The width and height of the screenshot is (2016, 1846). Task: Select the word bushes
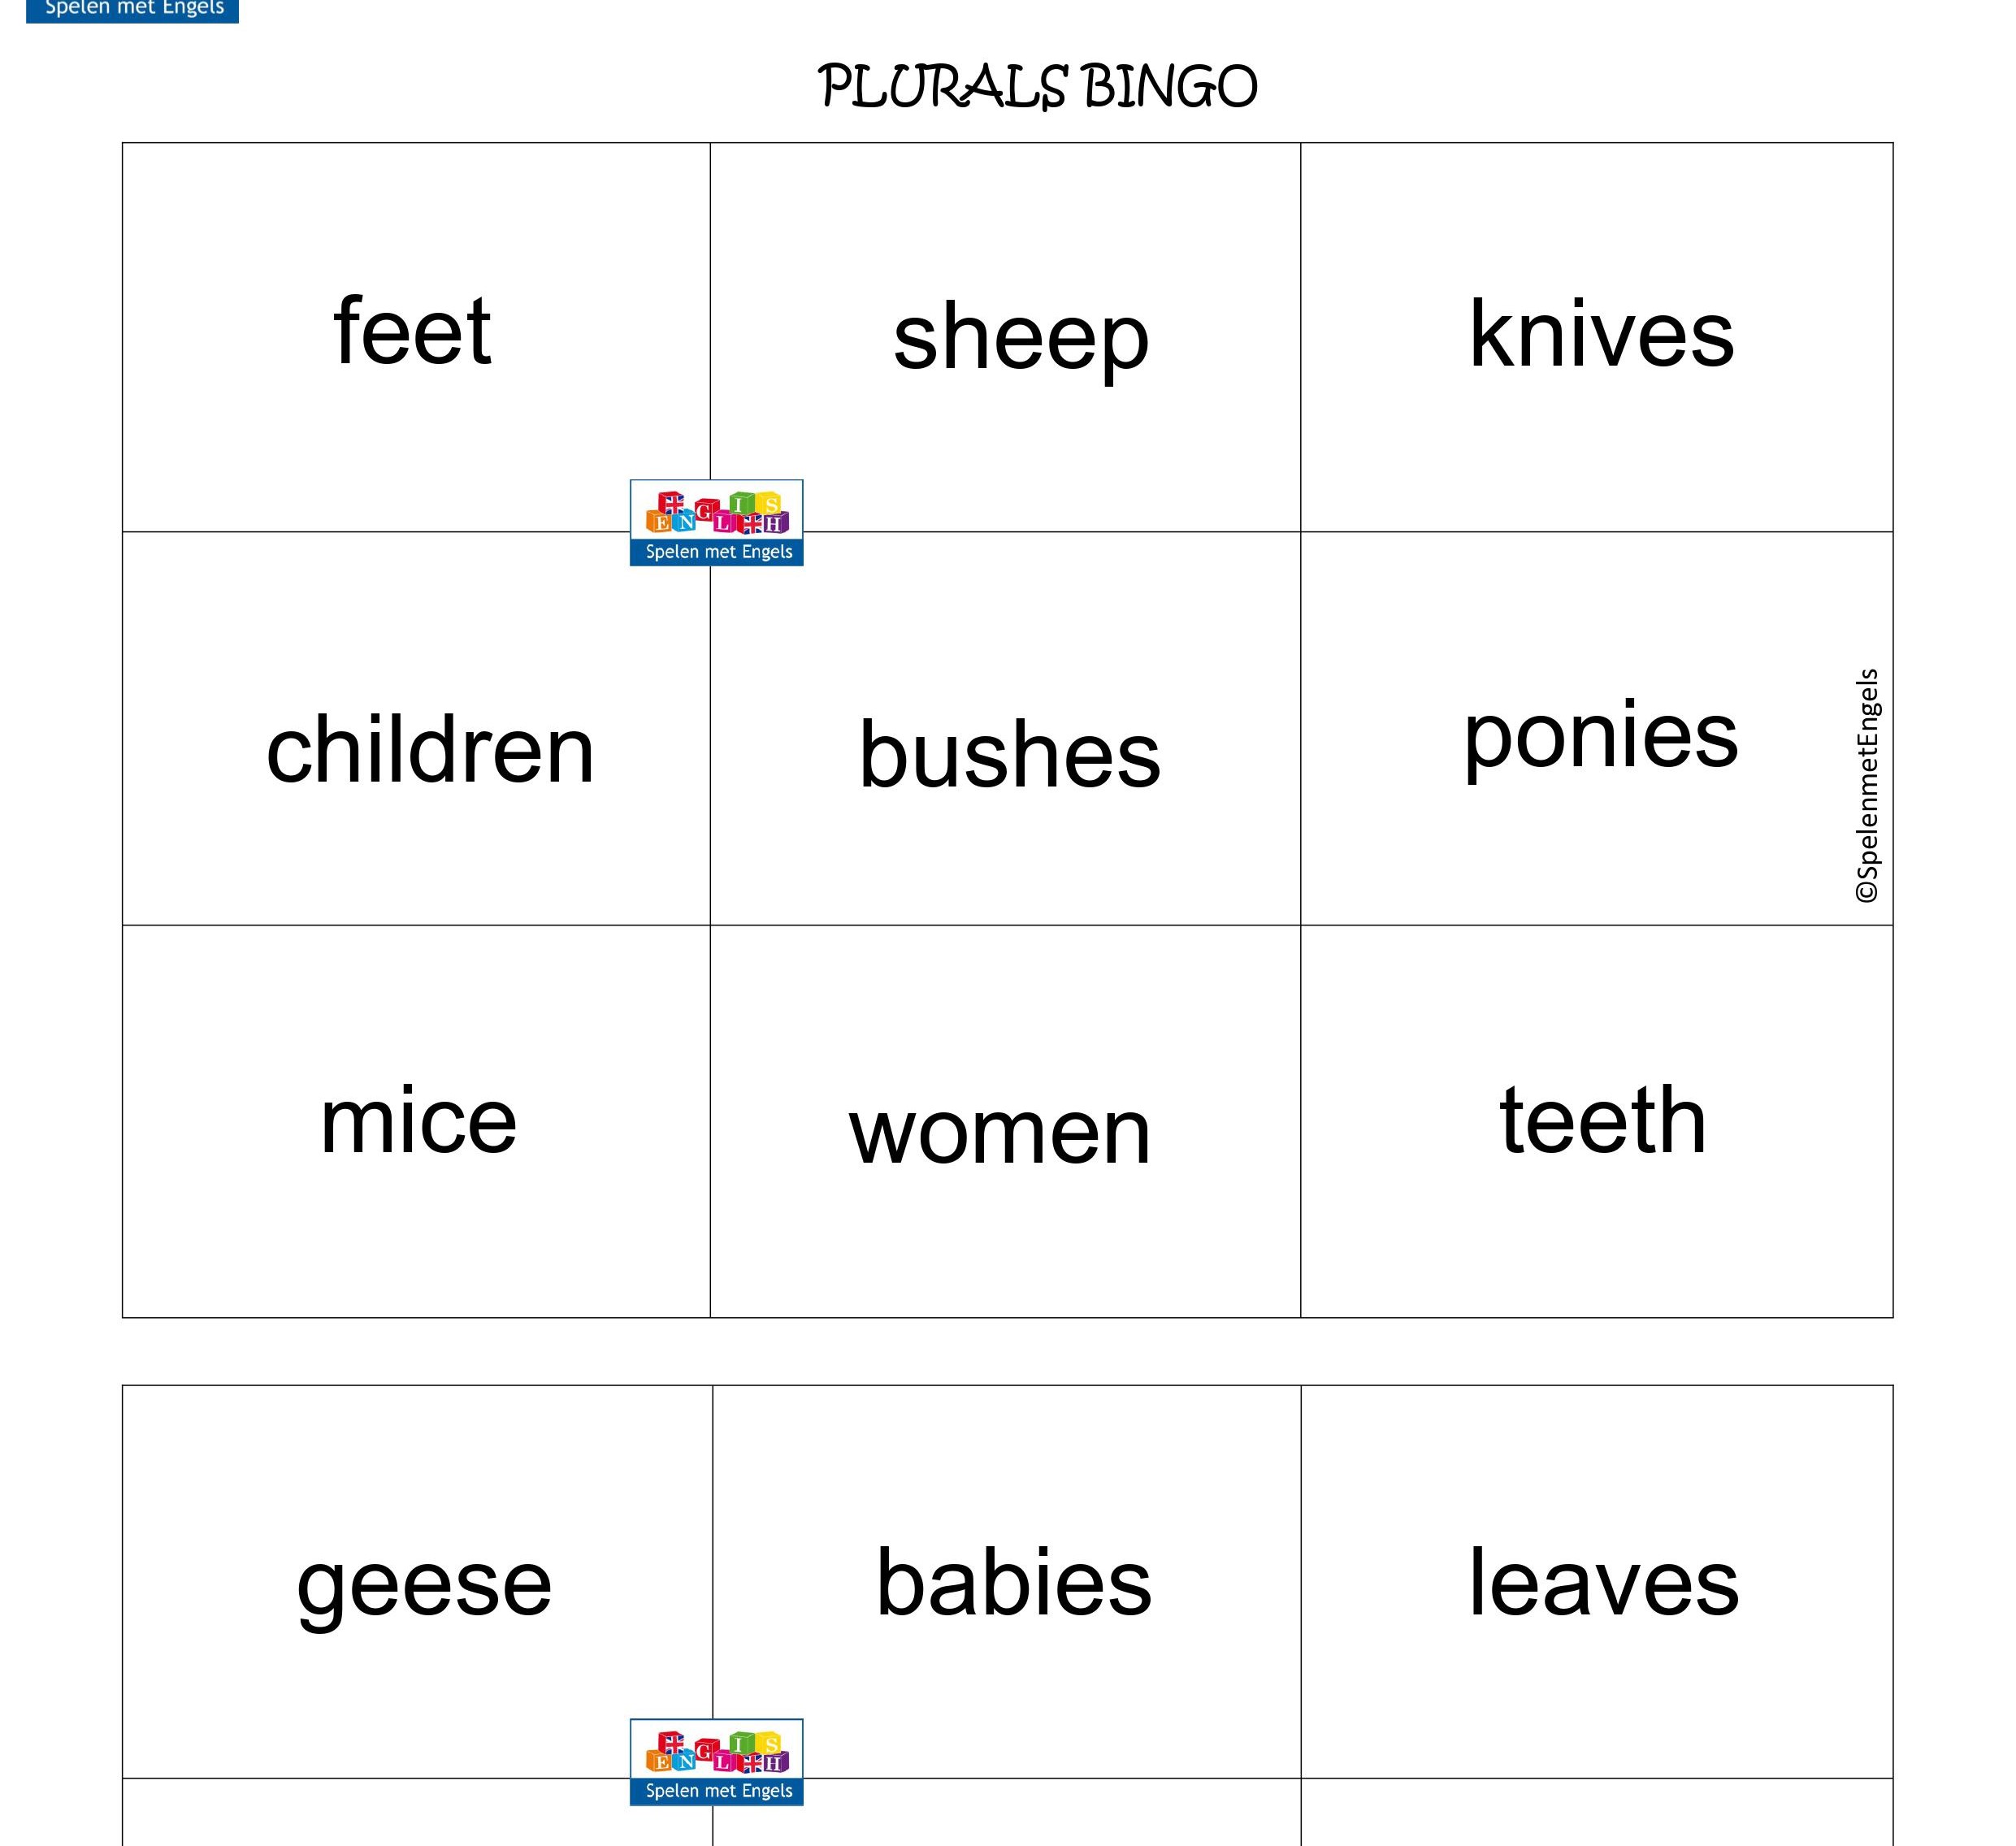coord(1009,755)
